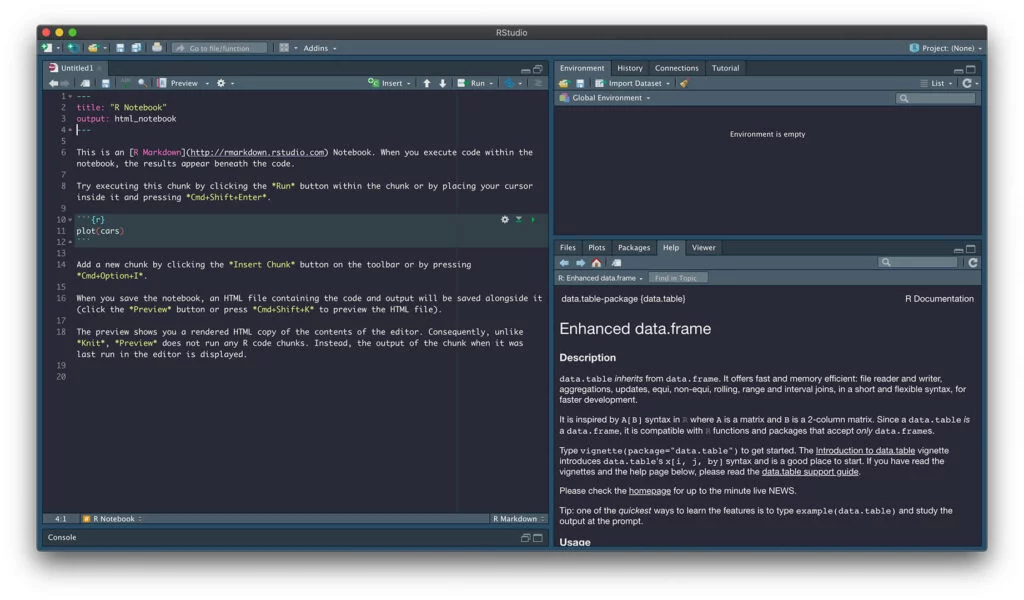This screenshot has width=1024, height=600.
Task: Expand the Run options dropdown
Action: (491, 84)
